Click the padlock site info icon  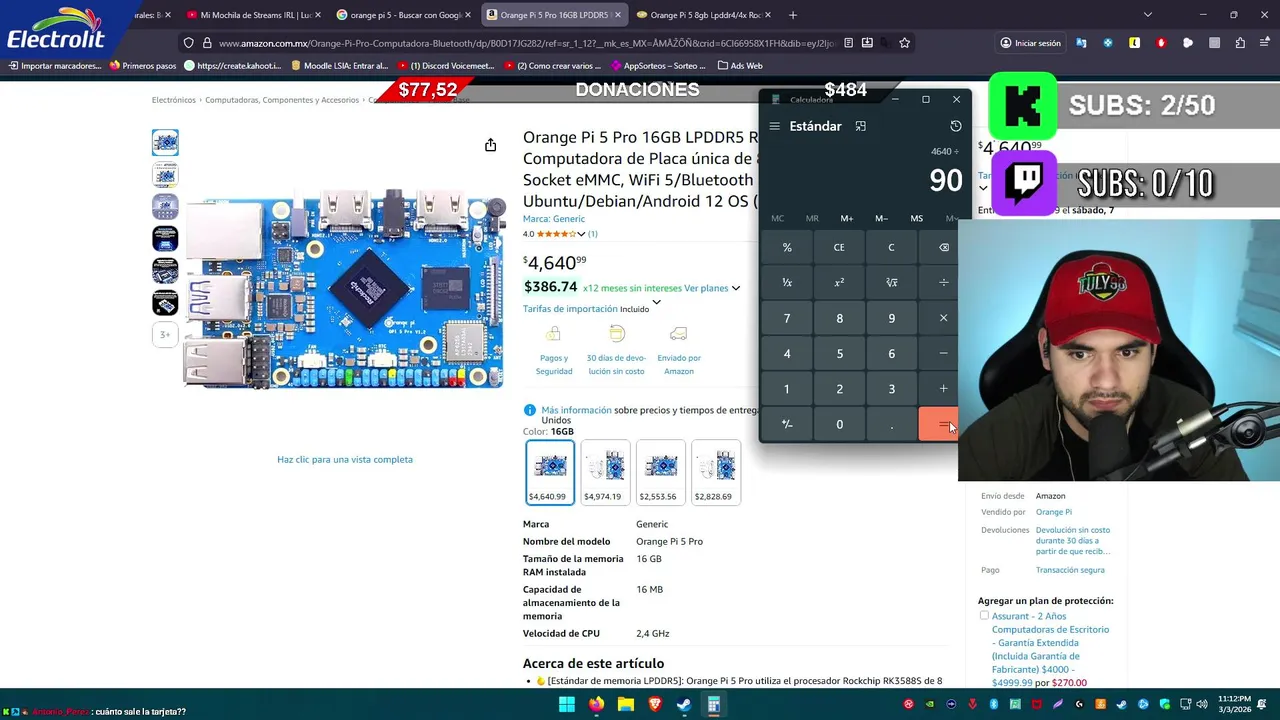click(x=207, y=43)
